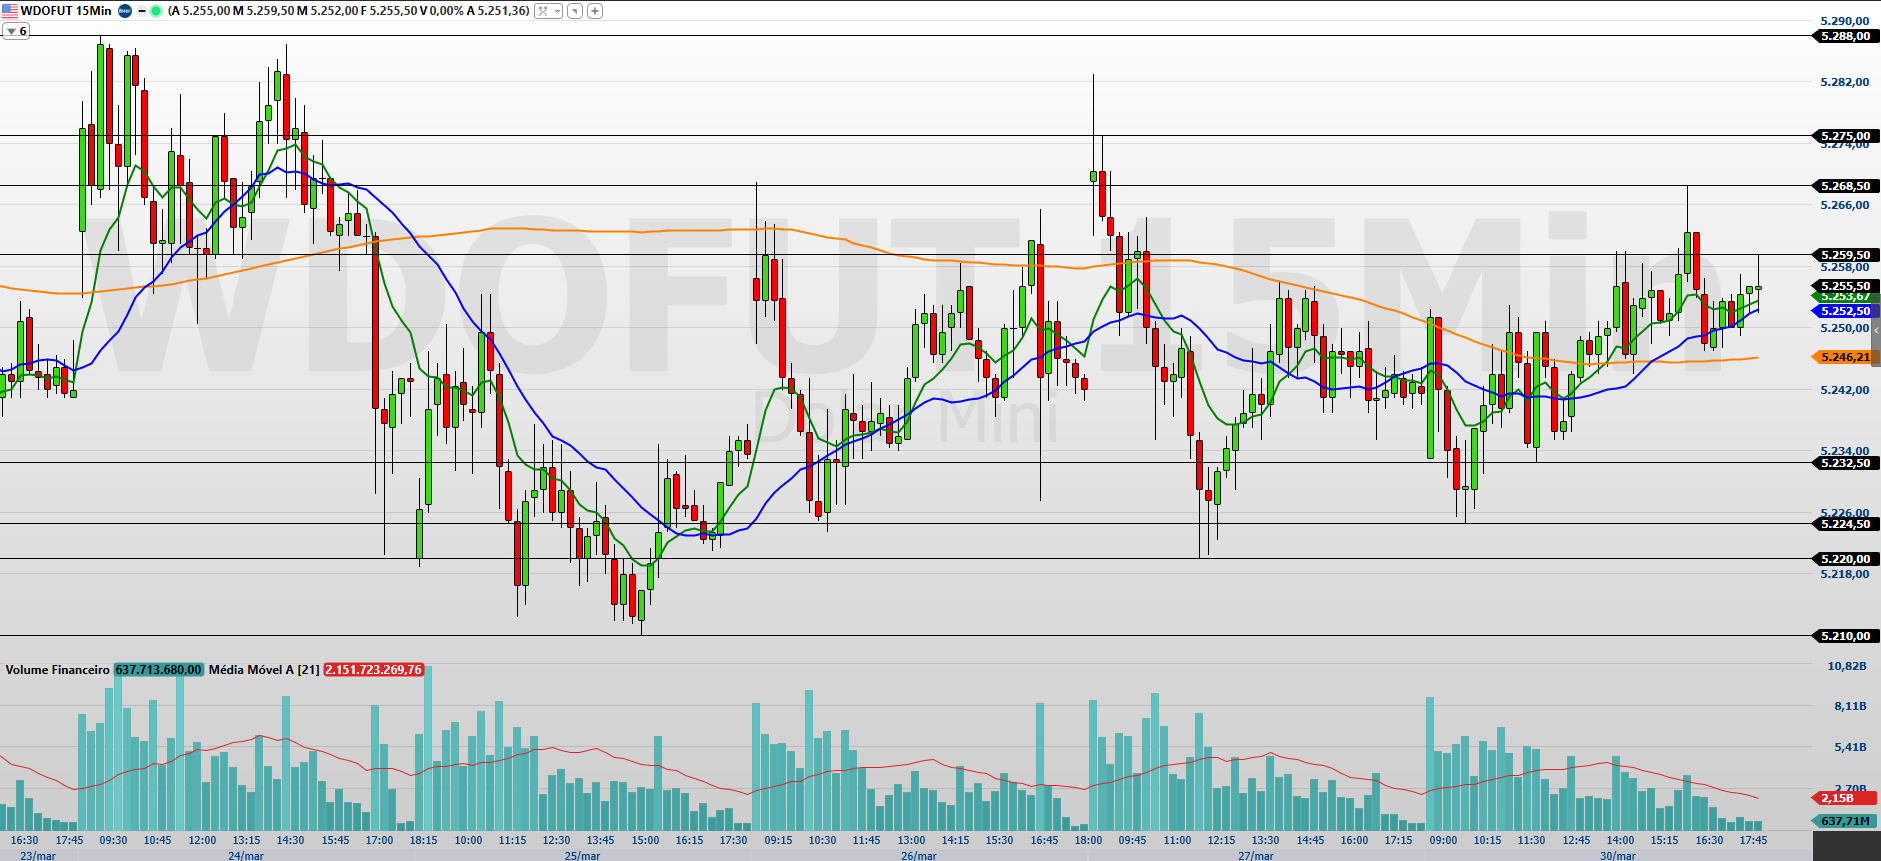Click the teal 637.713.680,00 volume value badge
Image resolution: width=1881 pixels, height=861 pixels.
pyautogui.click(x=158, y=670)
